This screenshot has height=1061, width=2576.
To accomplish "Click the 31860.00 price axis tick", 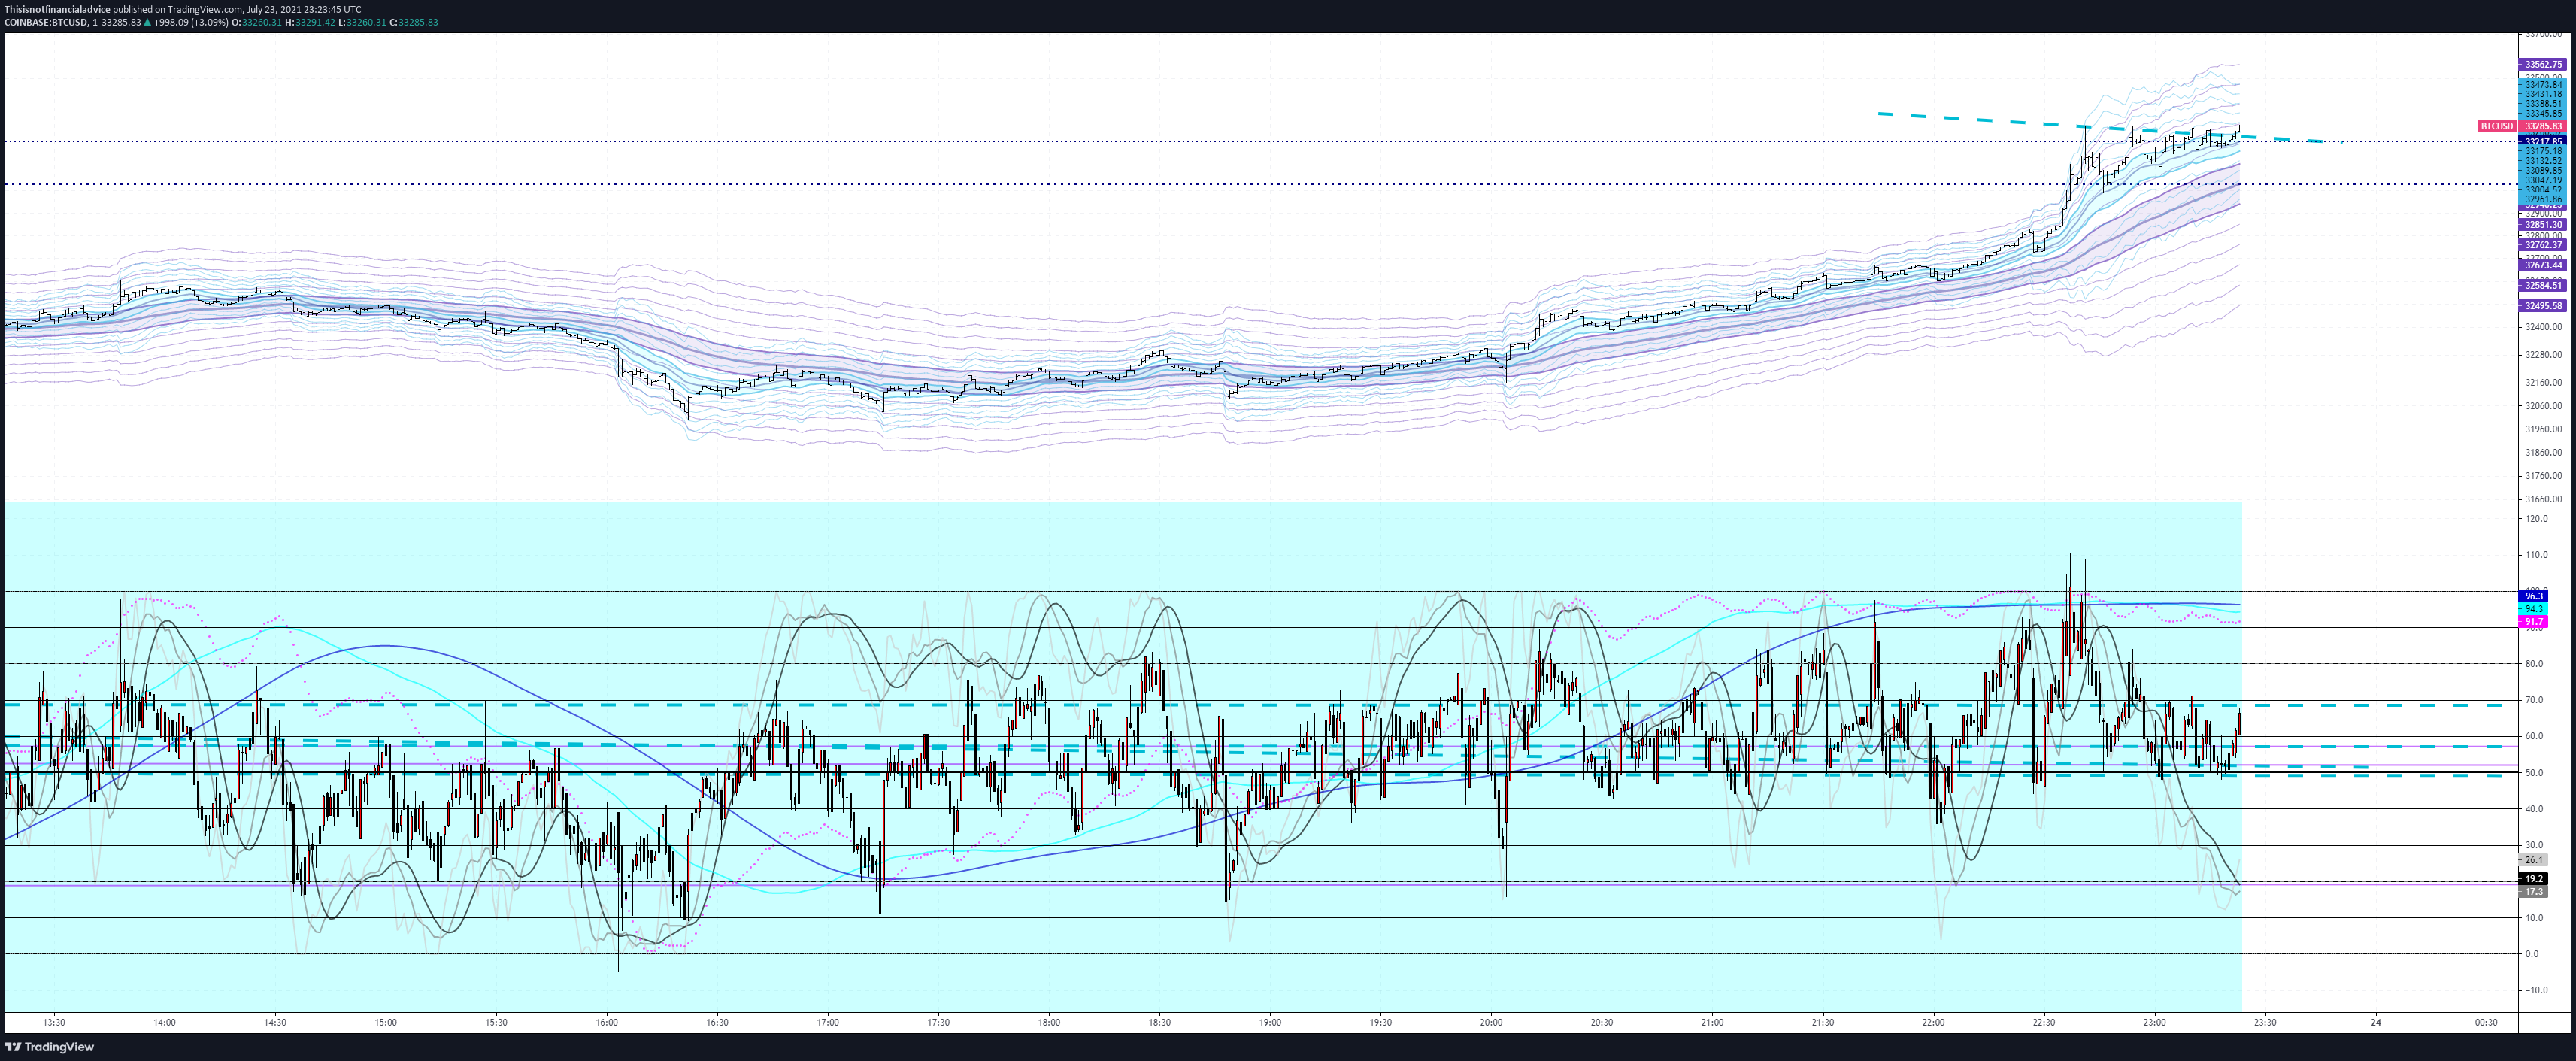I will pyautogui.click(x=2543, y=453).
